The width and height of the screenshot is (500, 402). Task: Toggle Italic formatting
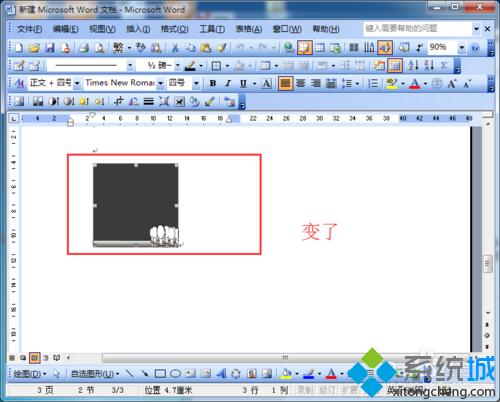pyautogui.click(x=228, y=84)
